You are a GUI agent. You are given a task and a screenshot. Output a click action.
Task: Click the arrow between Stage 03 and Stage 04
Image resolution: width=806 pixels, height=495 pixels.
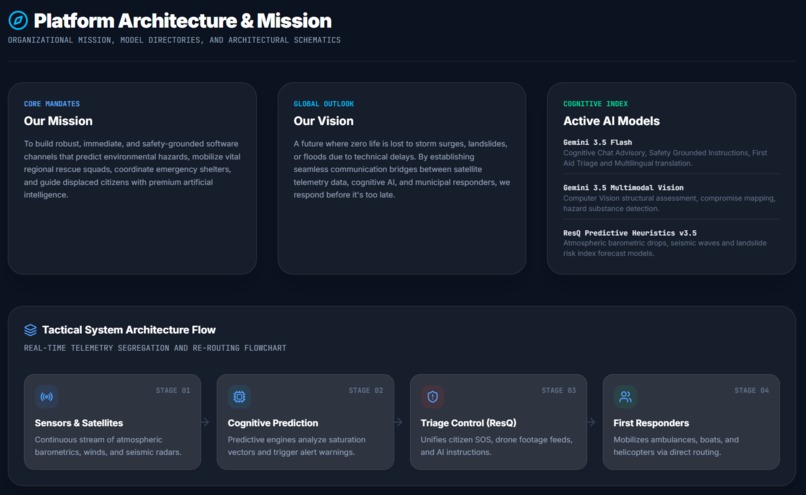[x=591, y=422]
